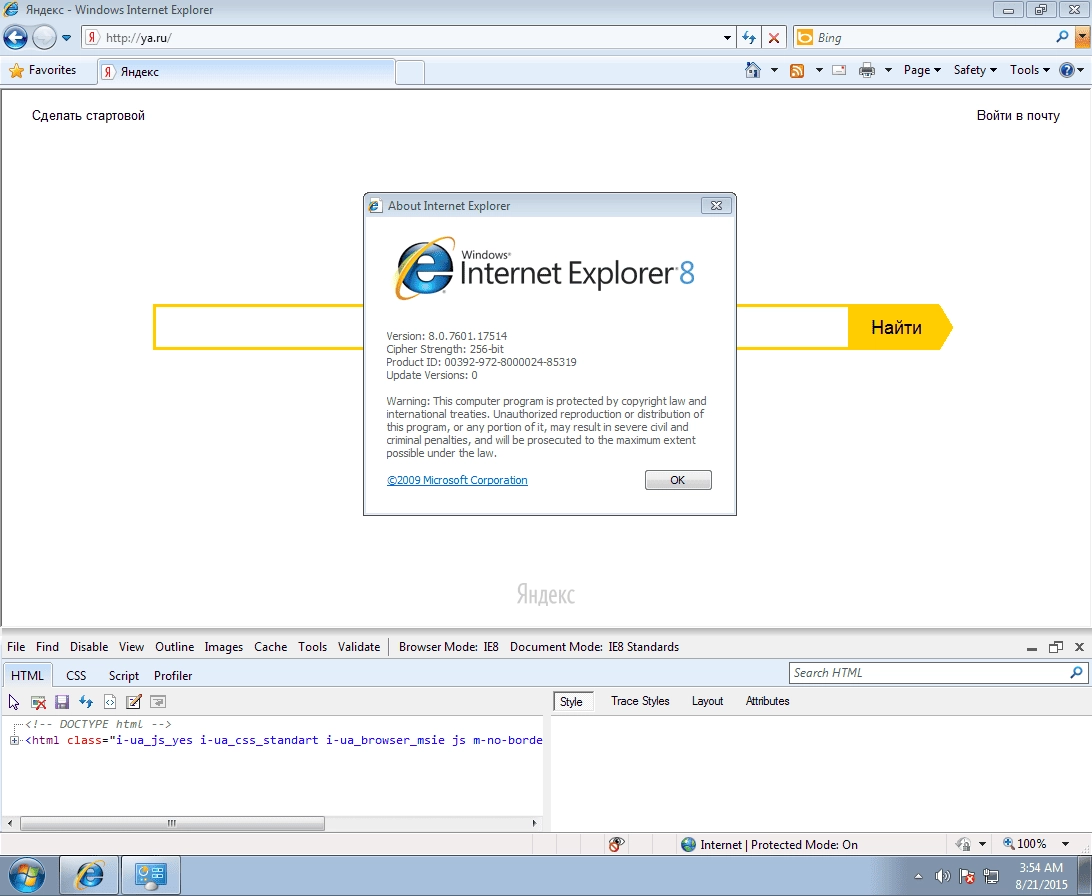Screen dimensions: 1092x896
Task: Open a new blank tab
Action: click(x=410, y=72)
